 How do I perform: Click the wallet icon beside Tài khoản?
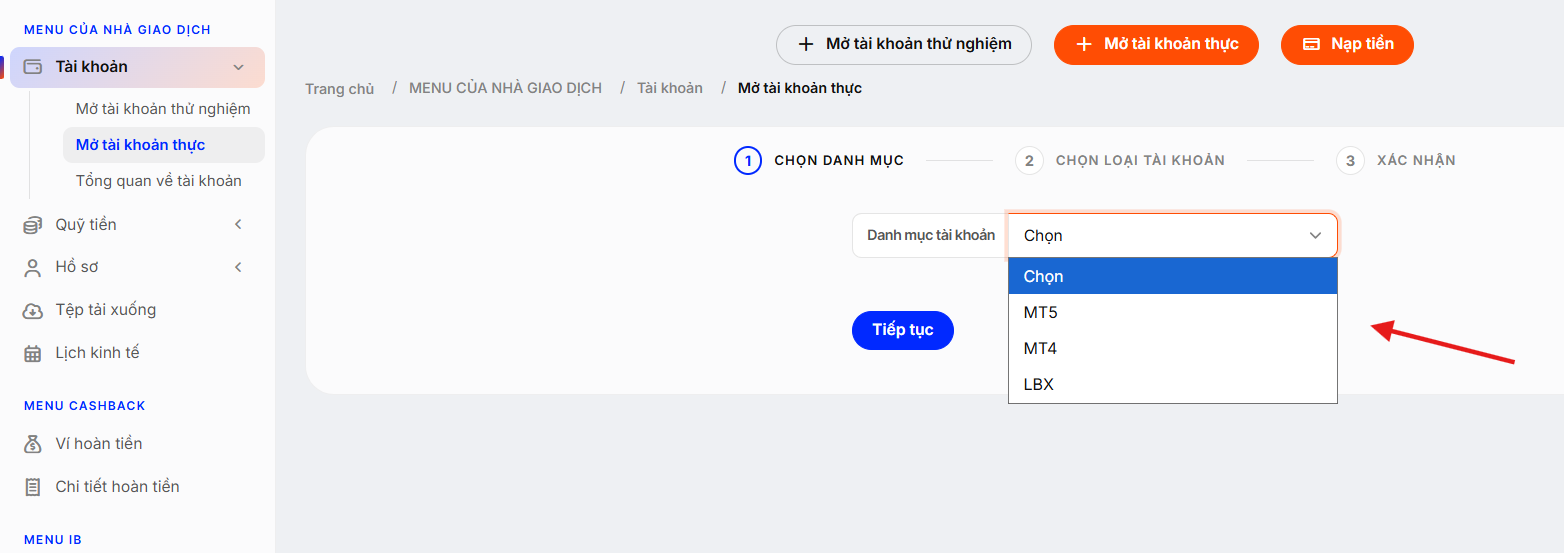pyautogui.click(x=33, y=67)
